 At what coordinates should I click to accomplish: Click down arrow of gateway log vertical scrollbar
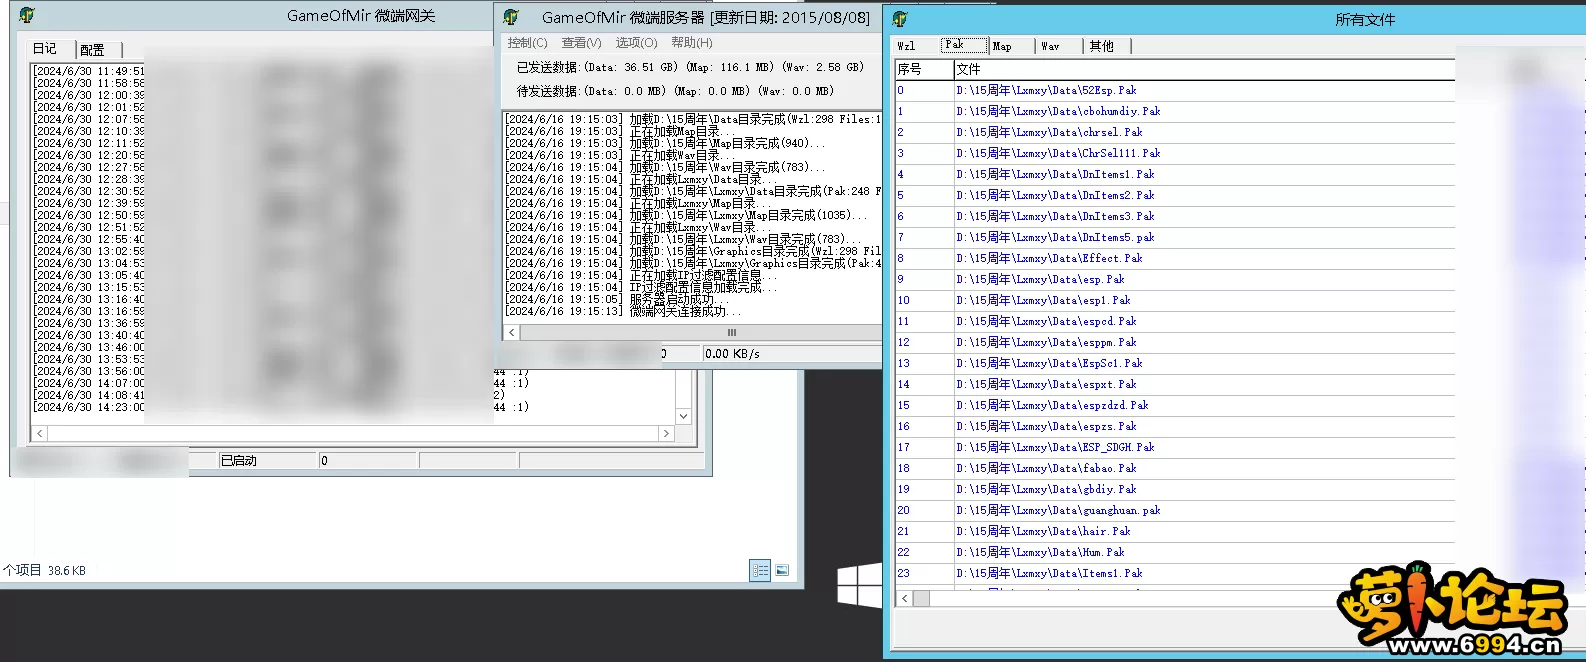tap(683, 416)
